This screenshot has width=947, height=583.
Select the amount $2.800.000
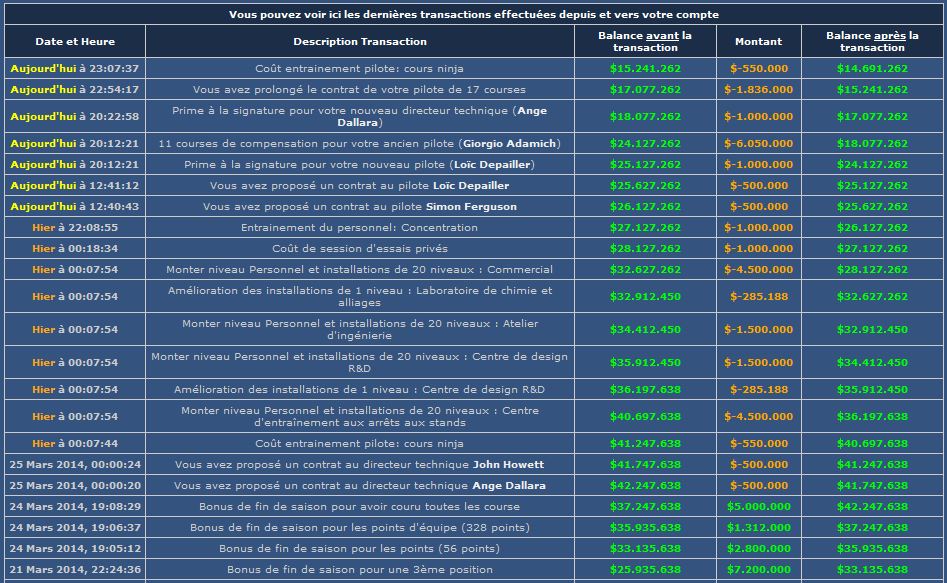(x=759, y=549)
